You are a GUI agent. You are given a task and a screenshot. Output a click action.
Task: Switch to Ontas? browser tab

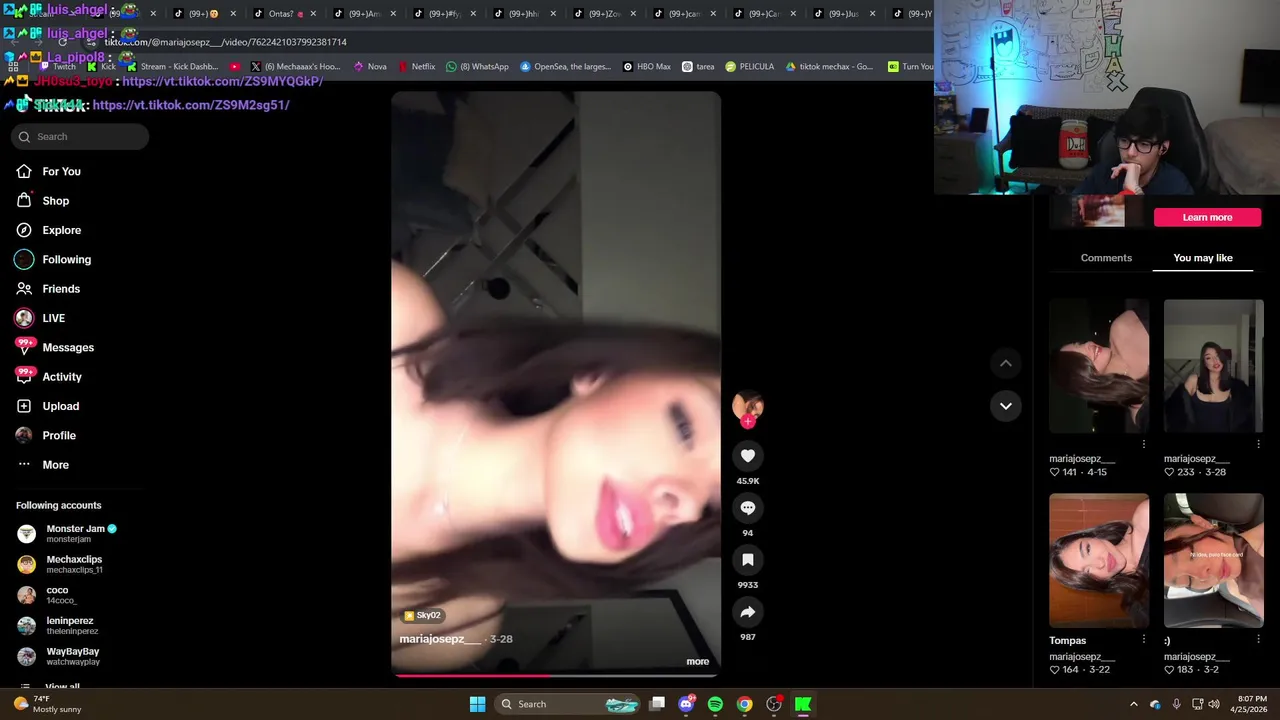pyautogui.click(x=281, y=14)
